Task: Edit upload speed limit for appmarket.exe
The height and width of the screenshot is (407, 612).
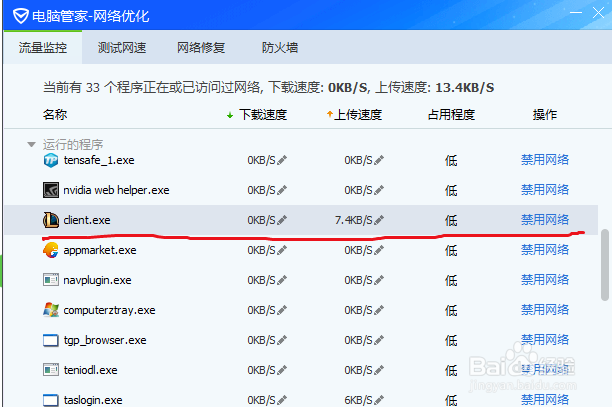Action: tap(379, 250)
